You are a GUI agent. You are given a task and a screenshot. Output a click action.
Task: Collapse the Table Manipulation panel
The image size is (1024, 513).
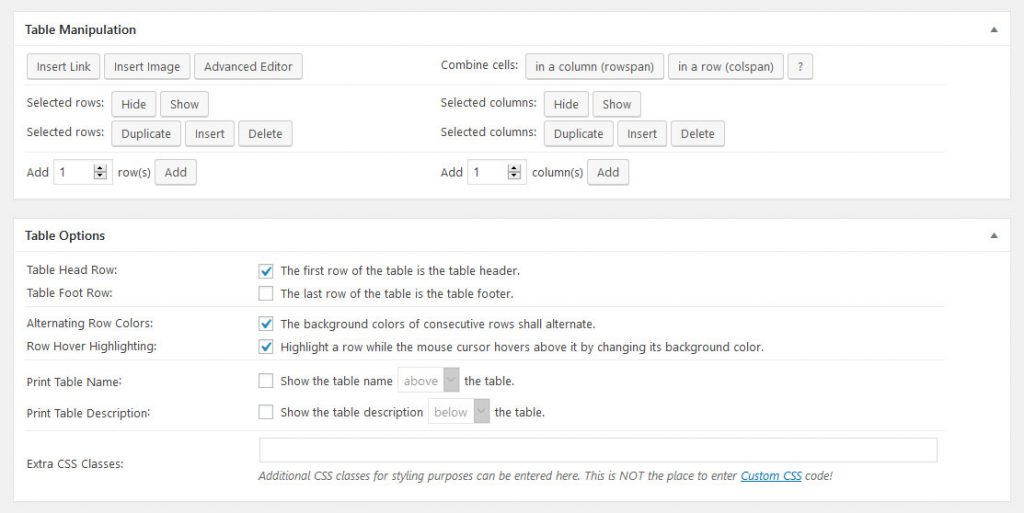click(x=993, y=30)
